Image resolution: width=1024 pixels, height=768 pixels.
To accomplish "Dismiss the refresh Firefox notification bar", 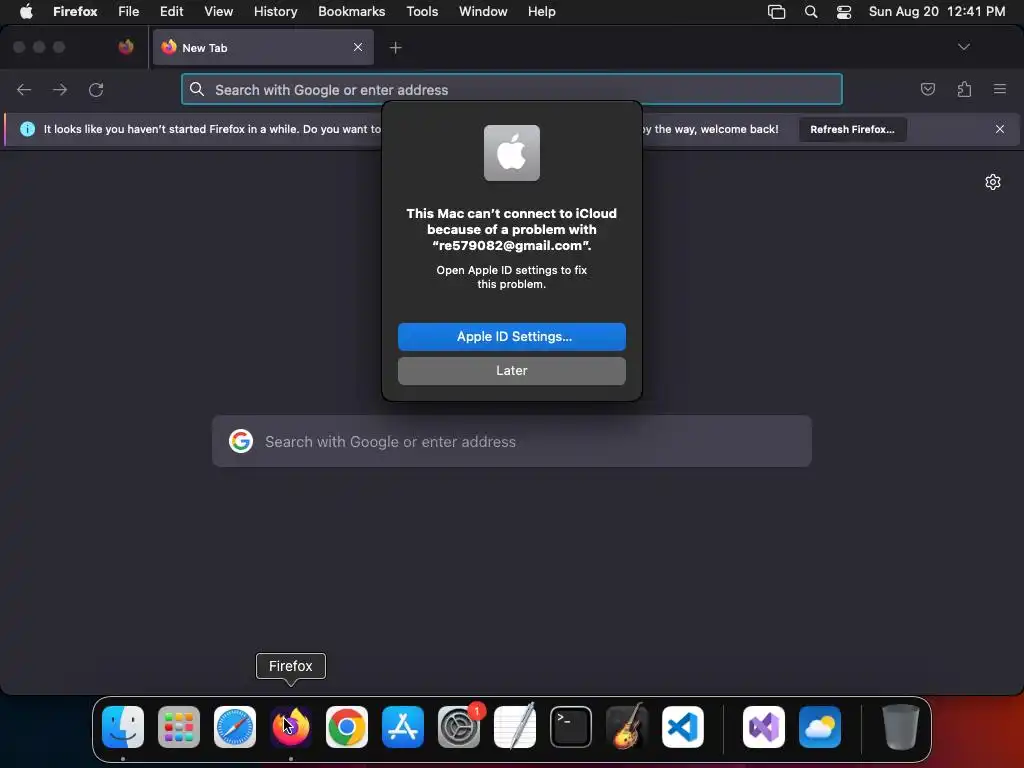I will [x=1000, y=129].
